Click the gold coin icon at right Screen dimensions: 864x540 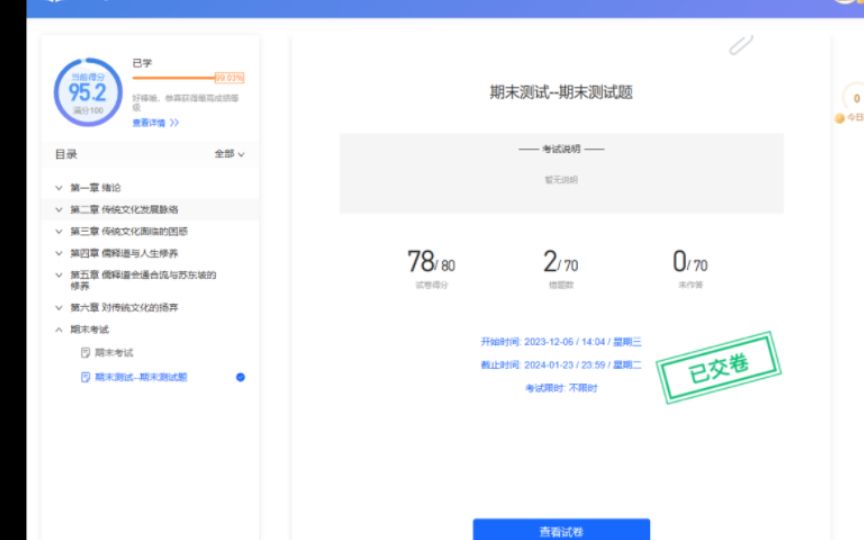click(x=840, y=118)
